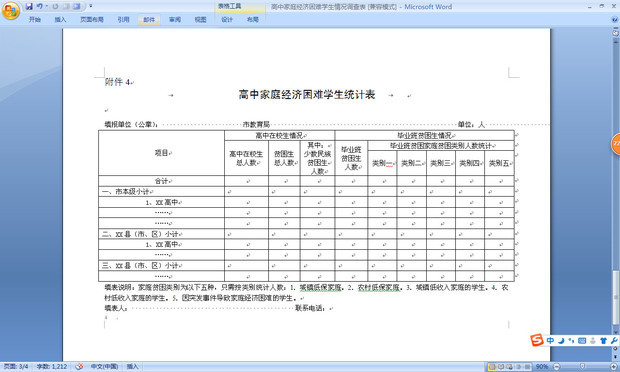Switch to Outline view
Screen dimensions: 620x372
point(518,367)
